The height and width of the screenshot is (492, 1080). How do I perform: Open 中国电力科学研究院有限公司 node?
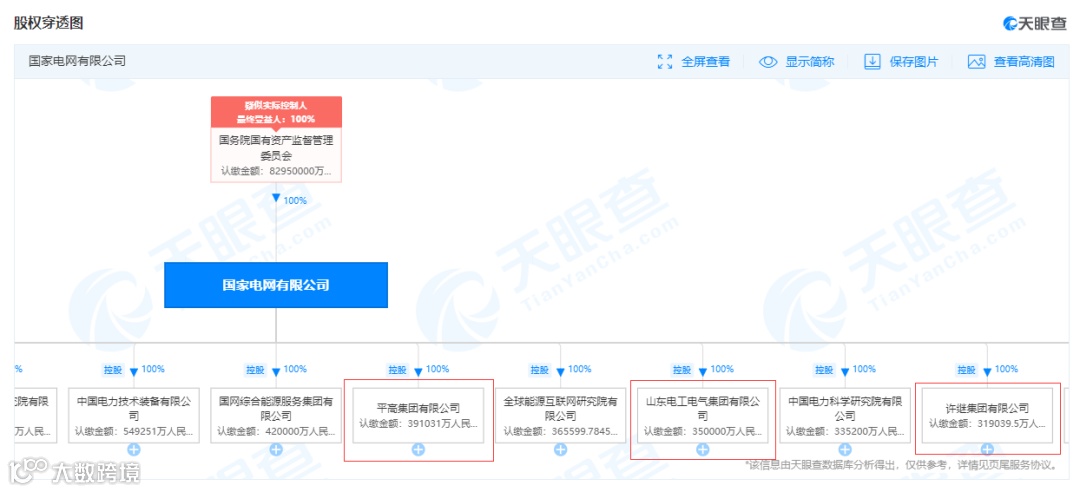845,416
